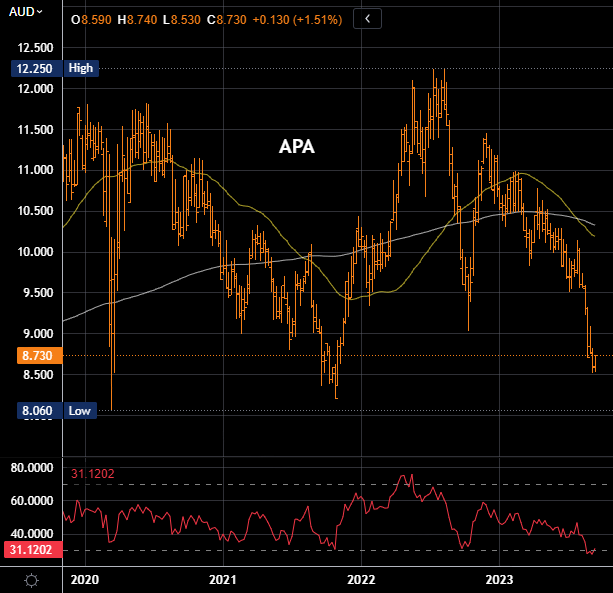Click the Low price tag
The height and width of the screenshot is (593, 613).
coord(80,411)
